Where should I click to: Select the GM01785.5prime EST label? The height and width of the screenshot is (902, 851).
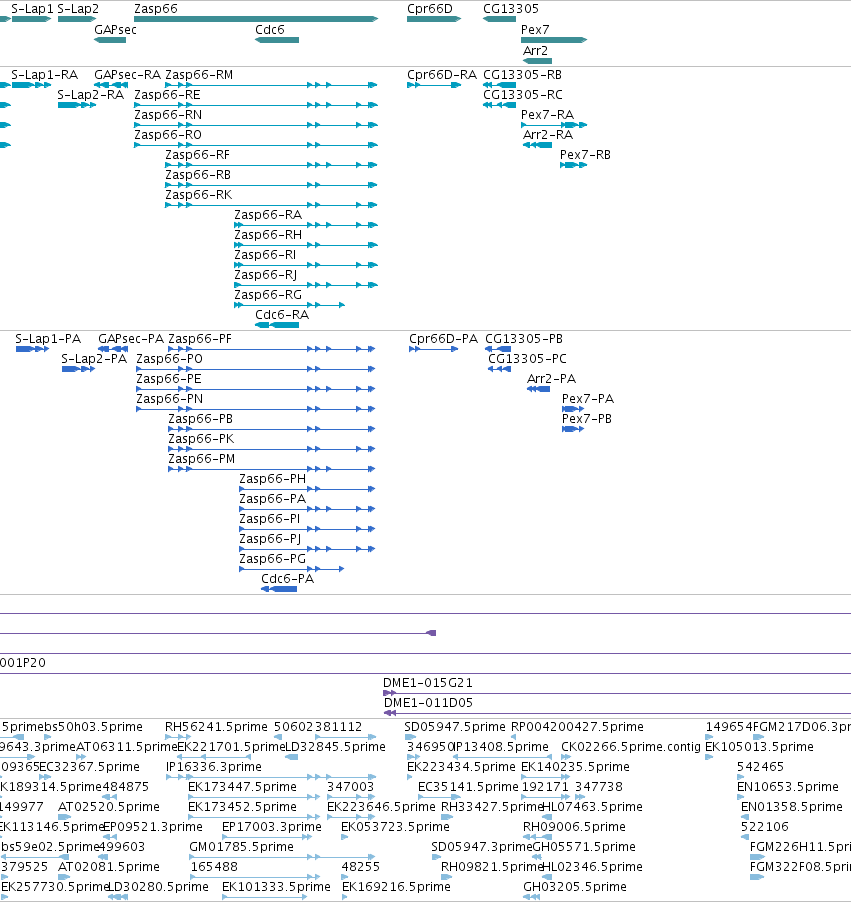pyautogui.click(x=242, y=847)
